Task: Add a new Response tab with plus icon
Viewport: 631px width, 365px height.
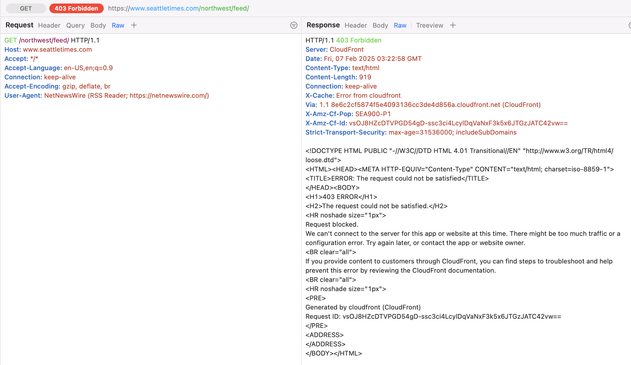Action: pyautogui.click(x=453, y=25)
